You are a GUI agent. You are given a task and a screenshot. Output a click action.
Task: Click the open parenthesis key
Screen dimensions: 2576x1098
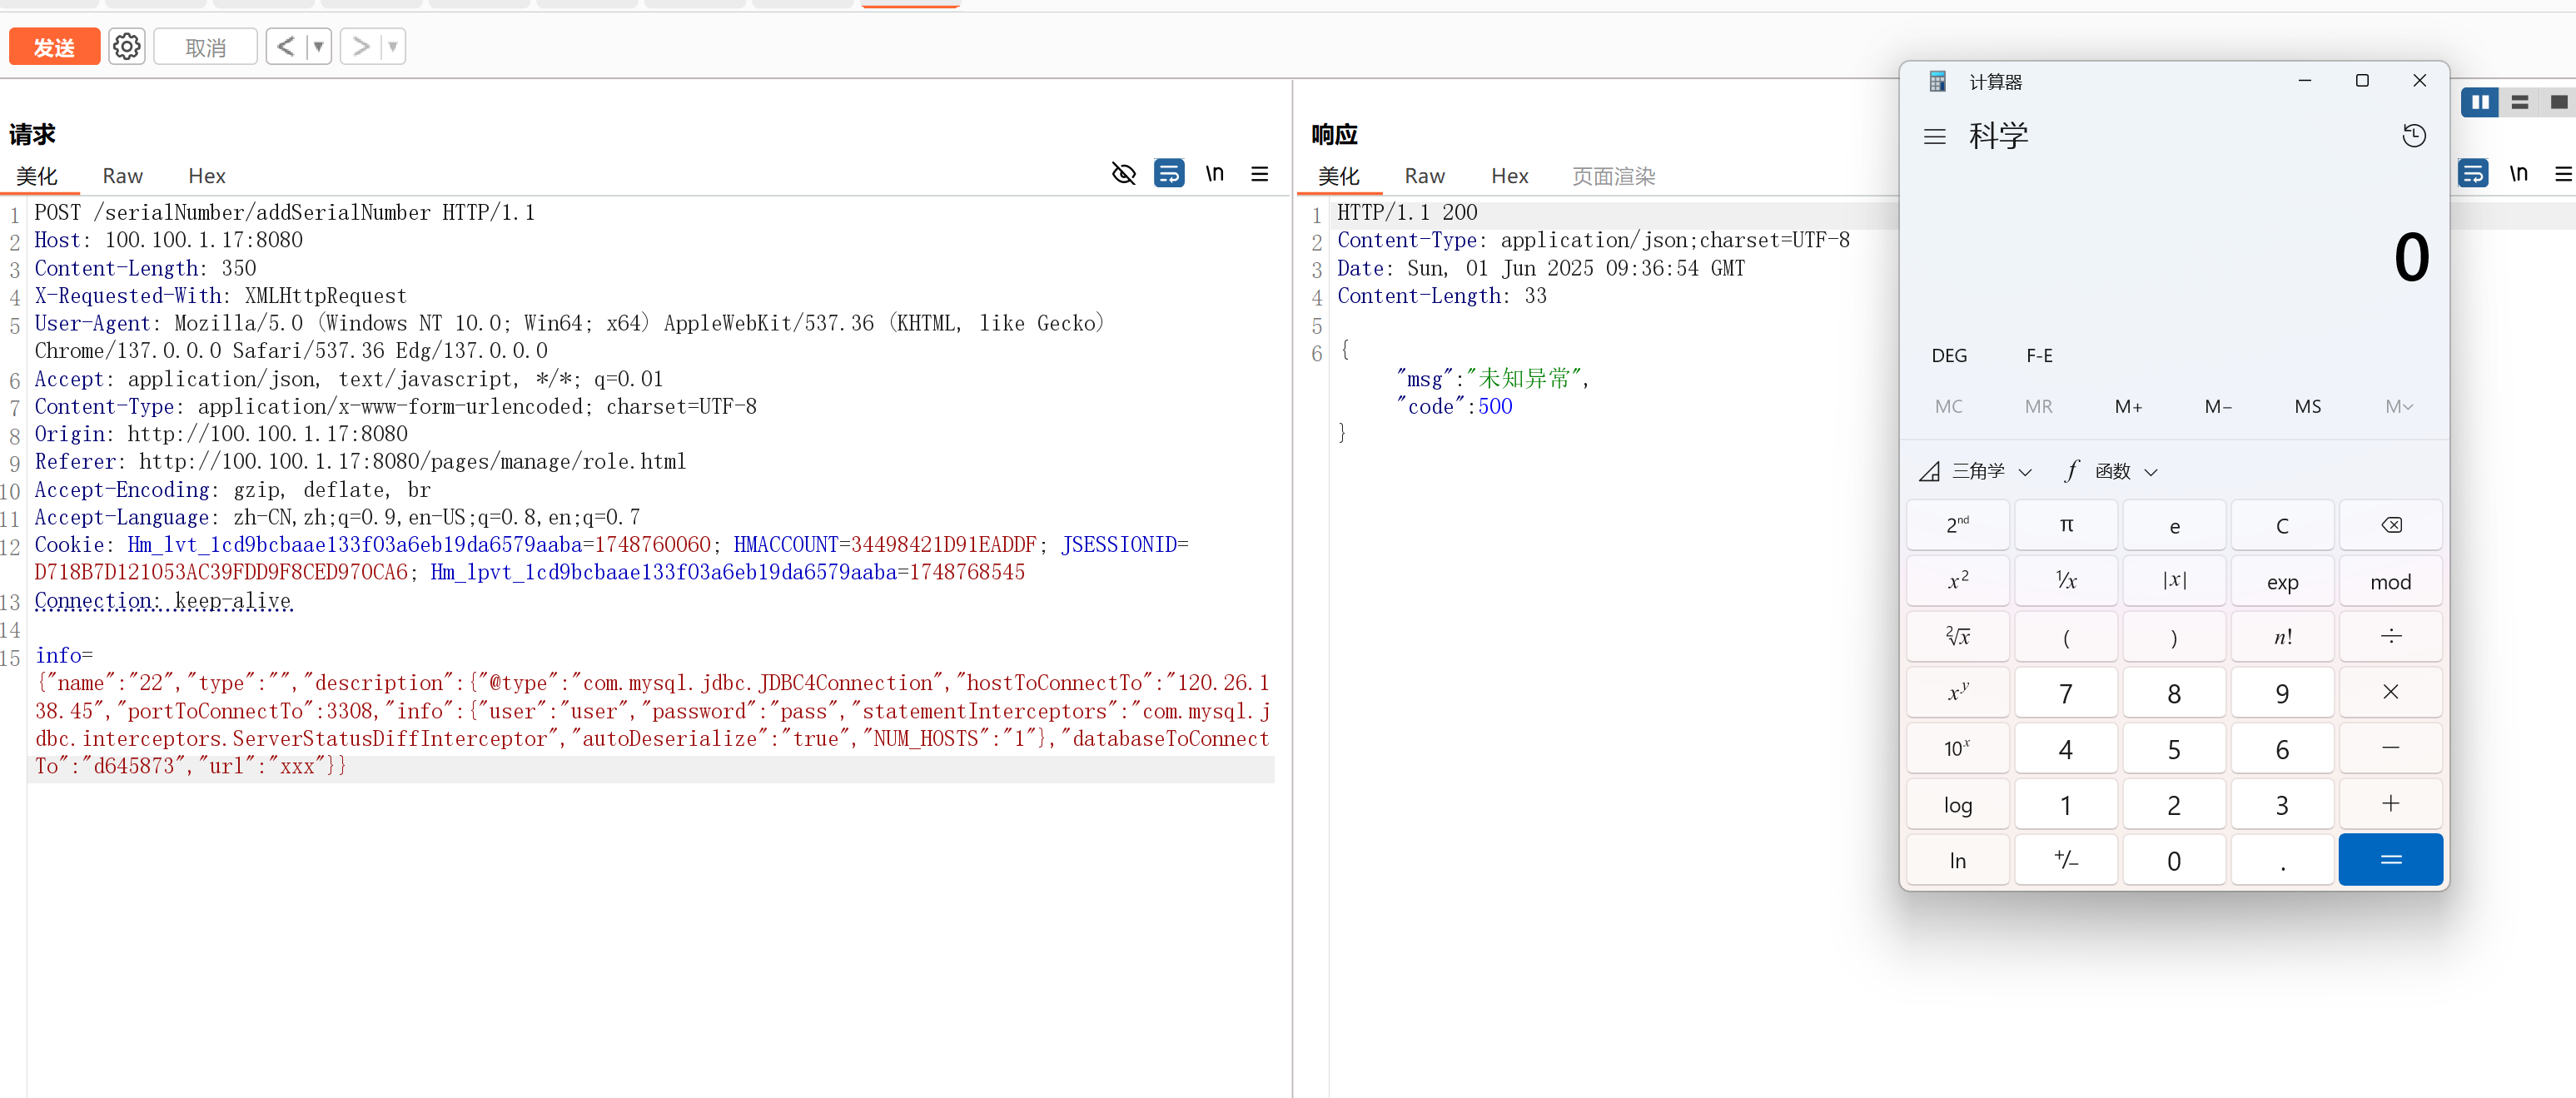pyautogui.click(x=2066, y=637)
